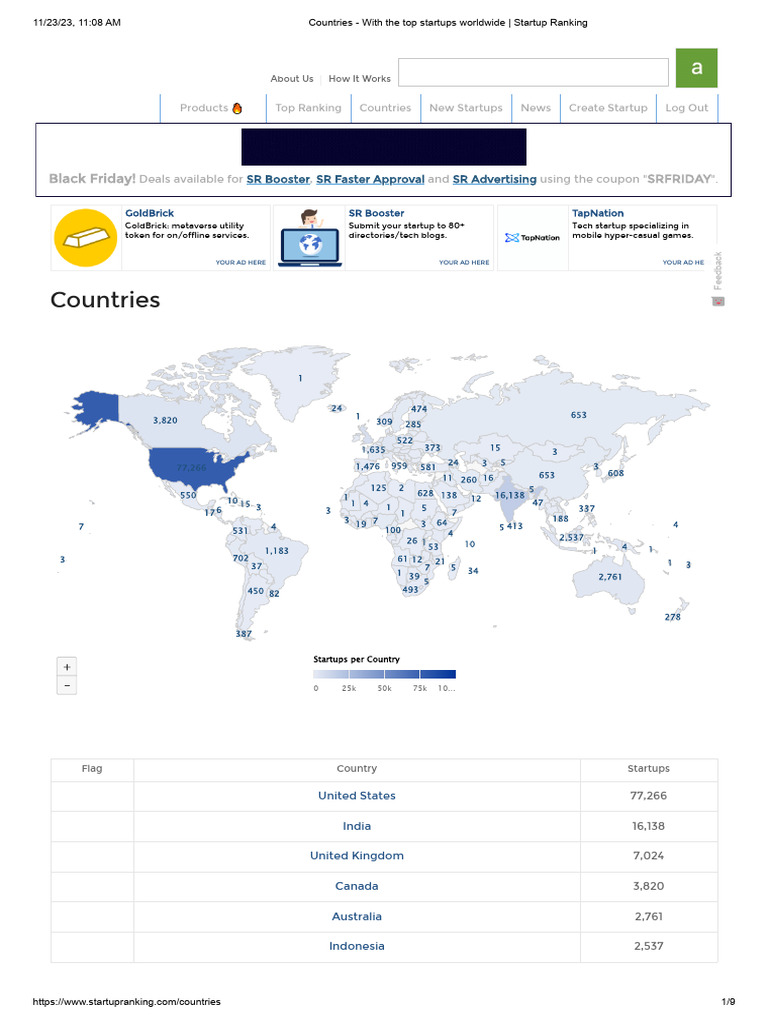Follow the SR Advertising link
Image resolution: width=768 pixels, height=1024 pixels.
494,179
